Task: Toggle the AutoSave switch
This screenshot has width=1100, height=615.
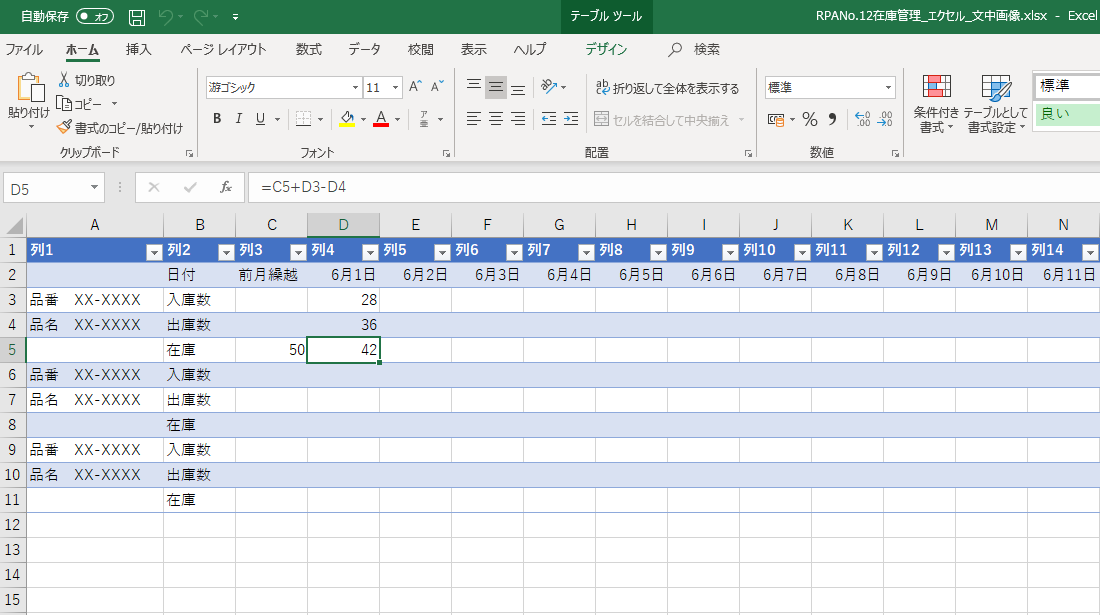Action: click(x=95, y=17)
